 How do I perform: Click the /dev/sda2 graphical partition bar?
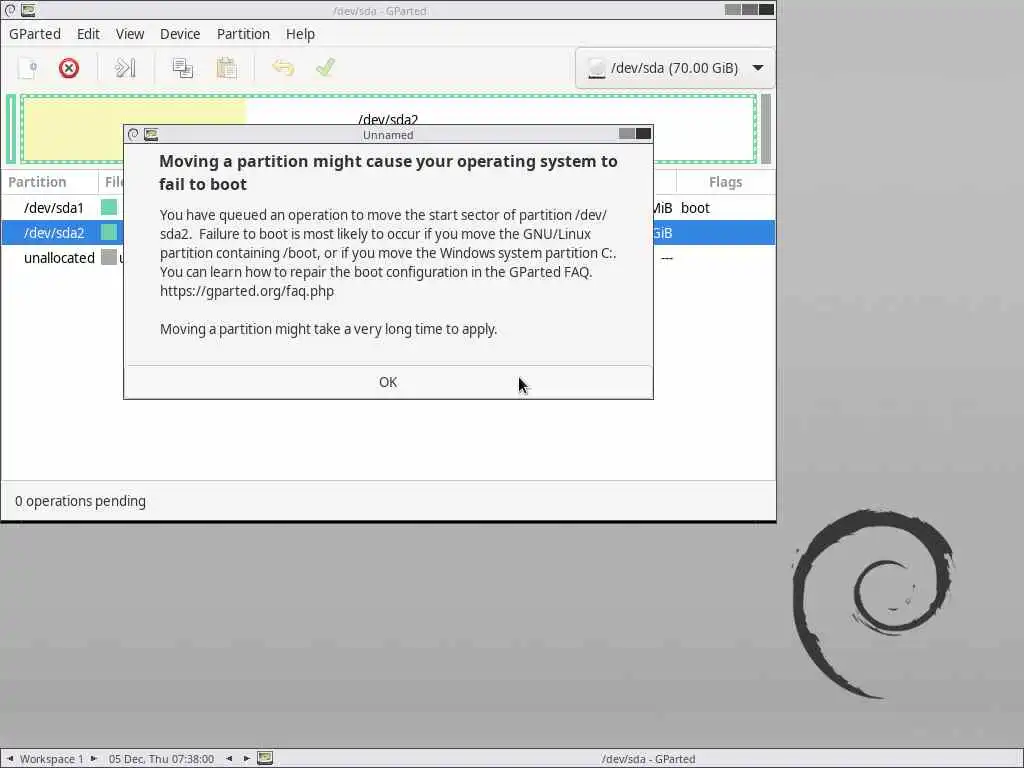389,129
